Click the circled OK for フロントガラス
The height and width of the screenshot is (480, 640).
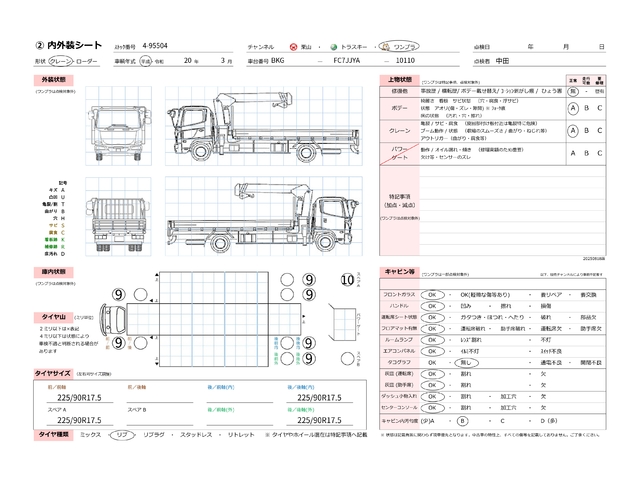point(433,296)
